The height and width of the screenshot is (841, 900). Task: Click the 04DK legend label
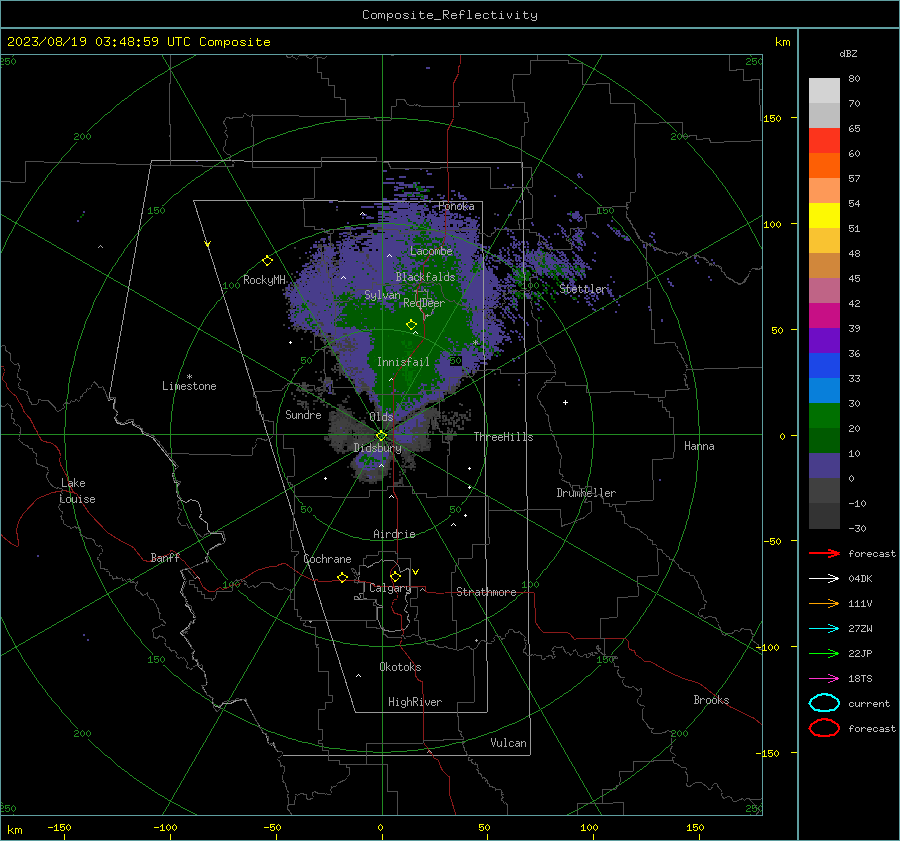(x=860, y=579)
